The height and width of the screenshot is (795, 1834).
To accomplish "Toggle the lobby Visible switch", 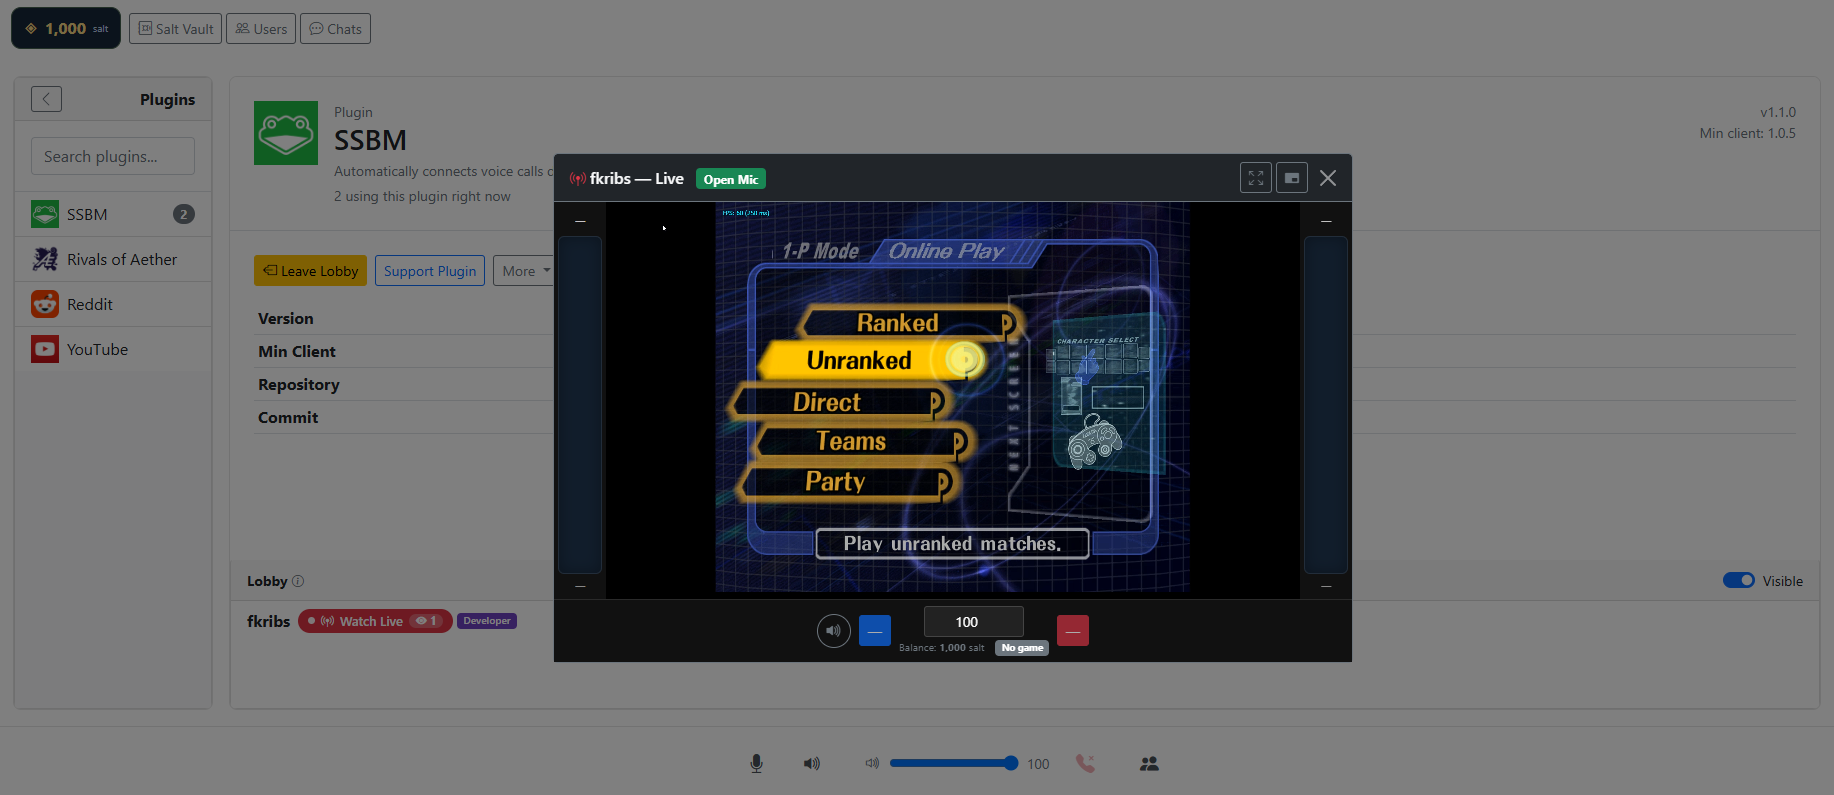I will (x=1739, y=580).
